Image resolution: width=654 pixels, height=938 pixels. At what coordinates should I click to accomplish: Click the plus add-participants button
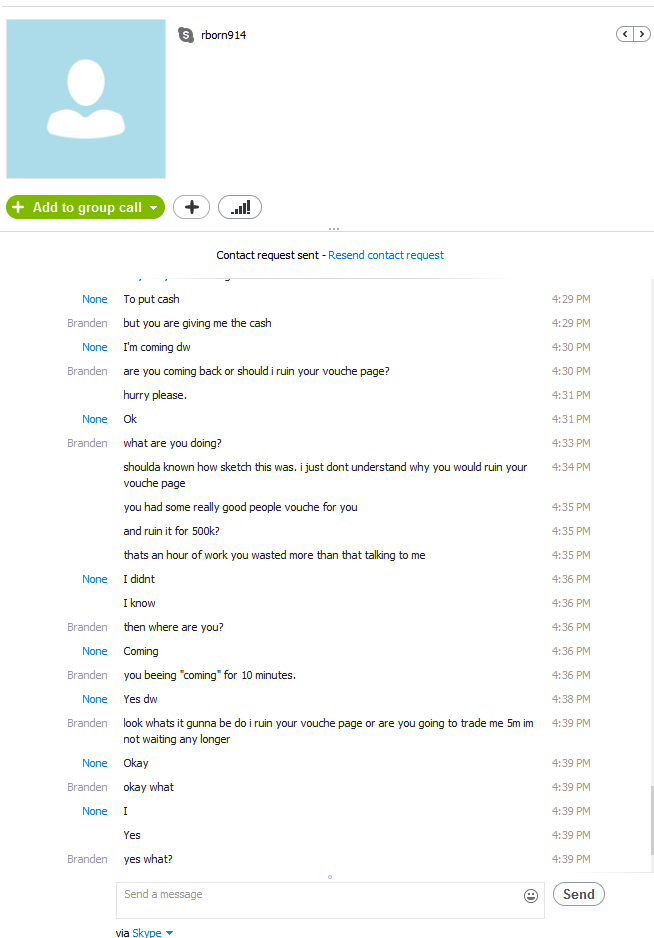click(x=191, y=207)
